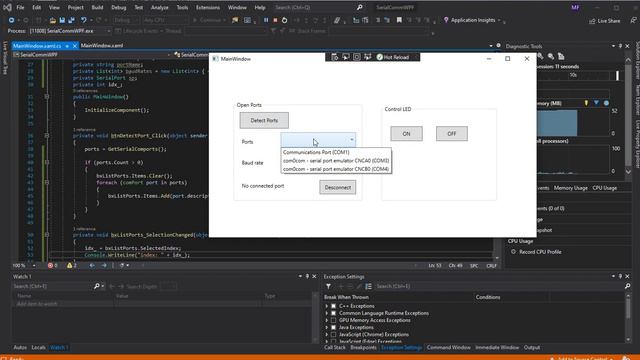
Task: Click the Open File folder icon
Action: point(53,20)
